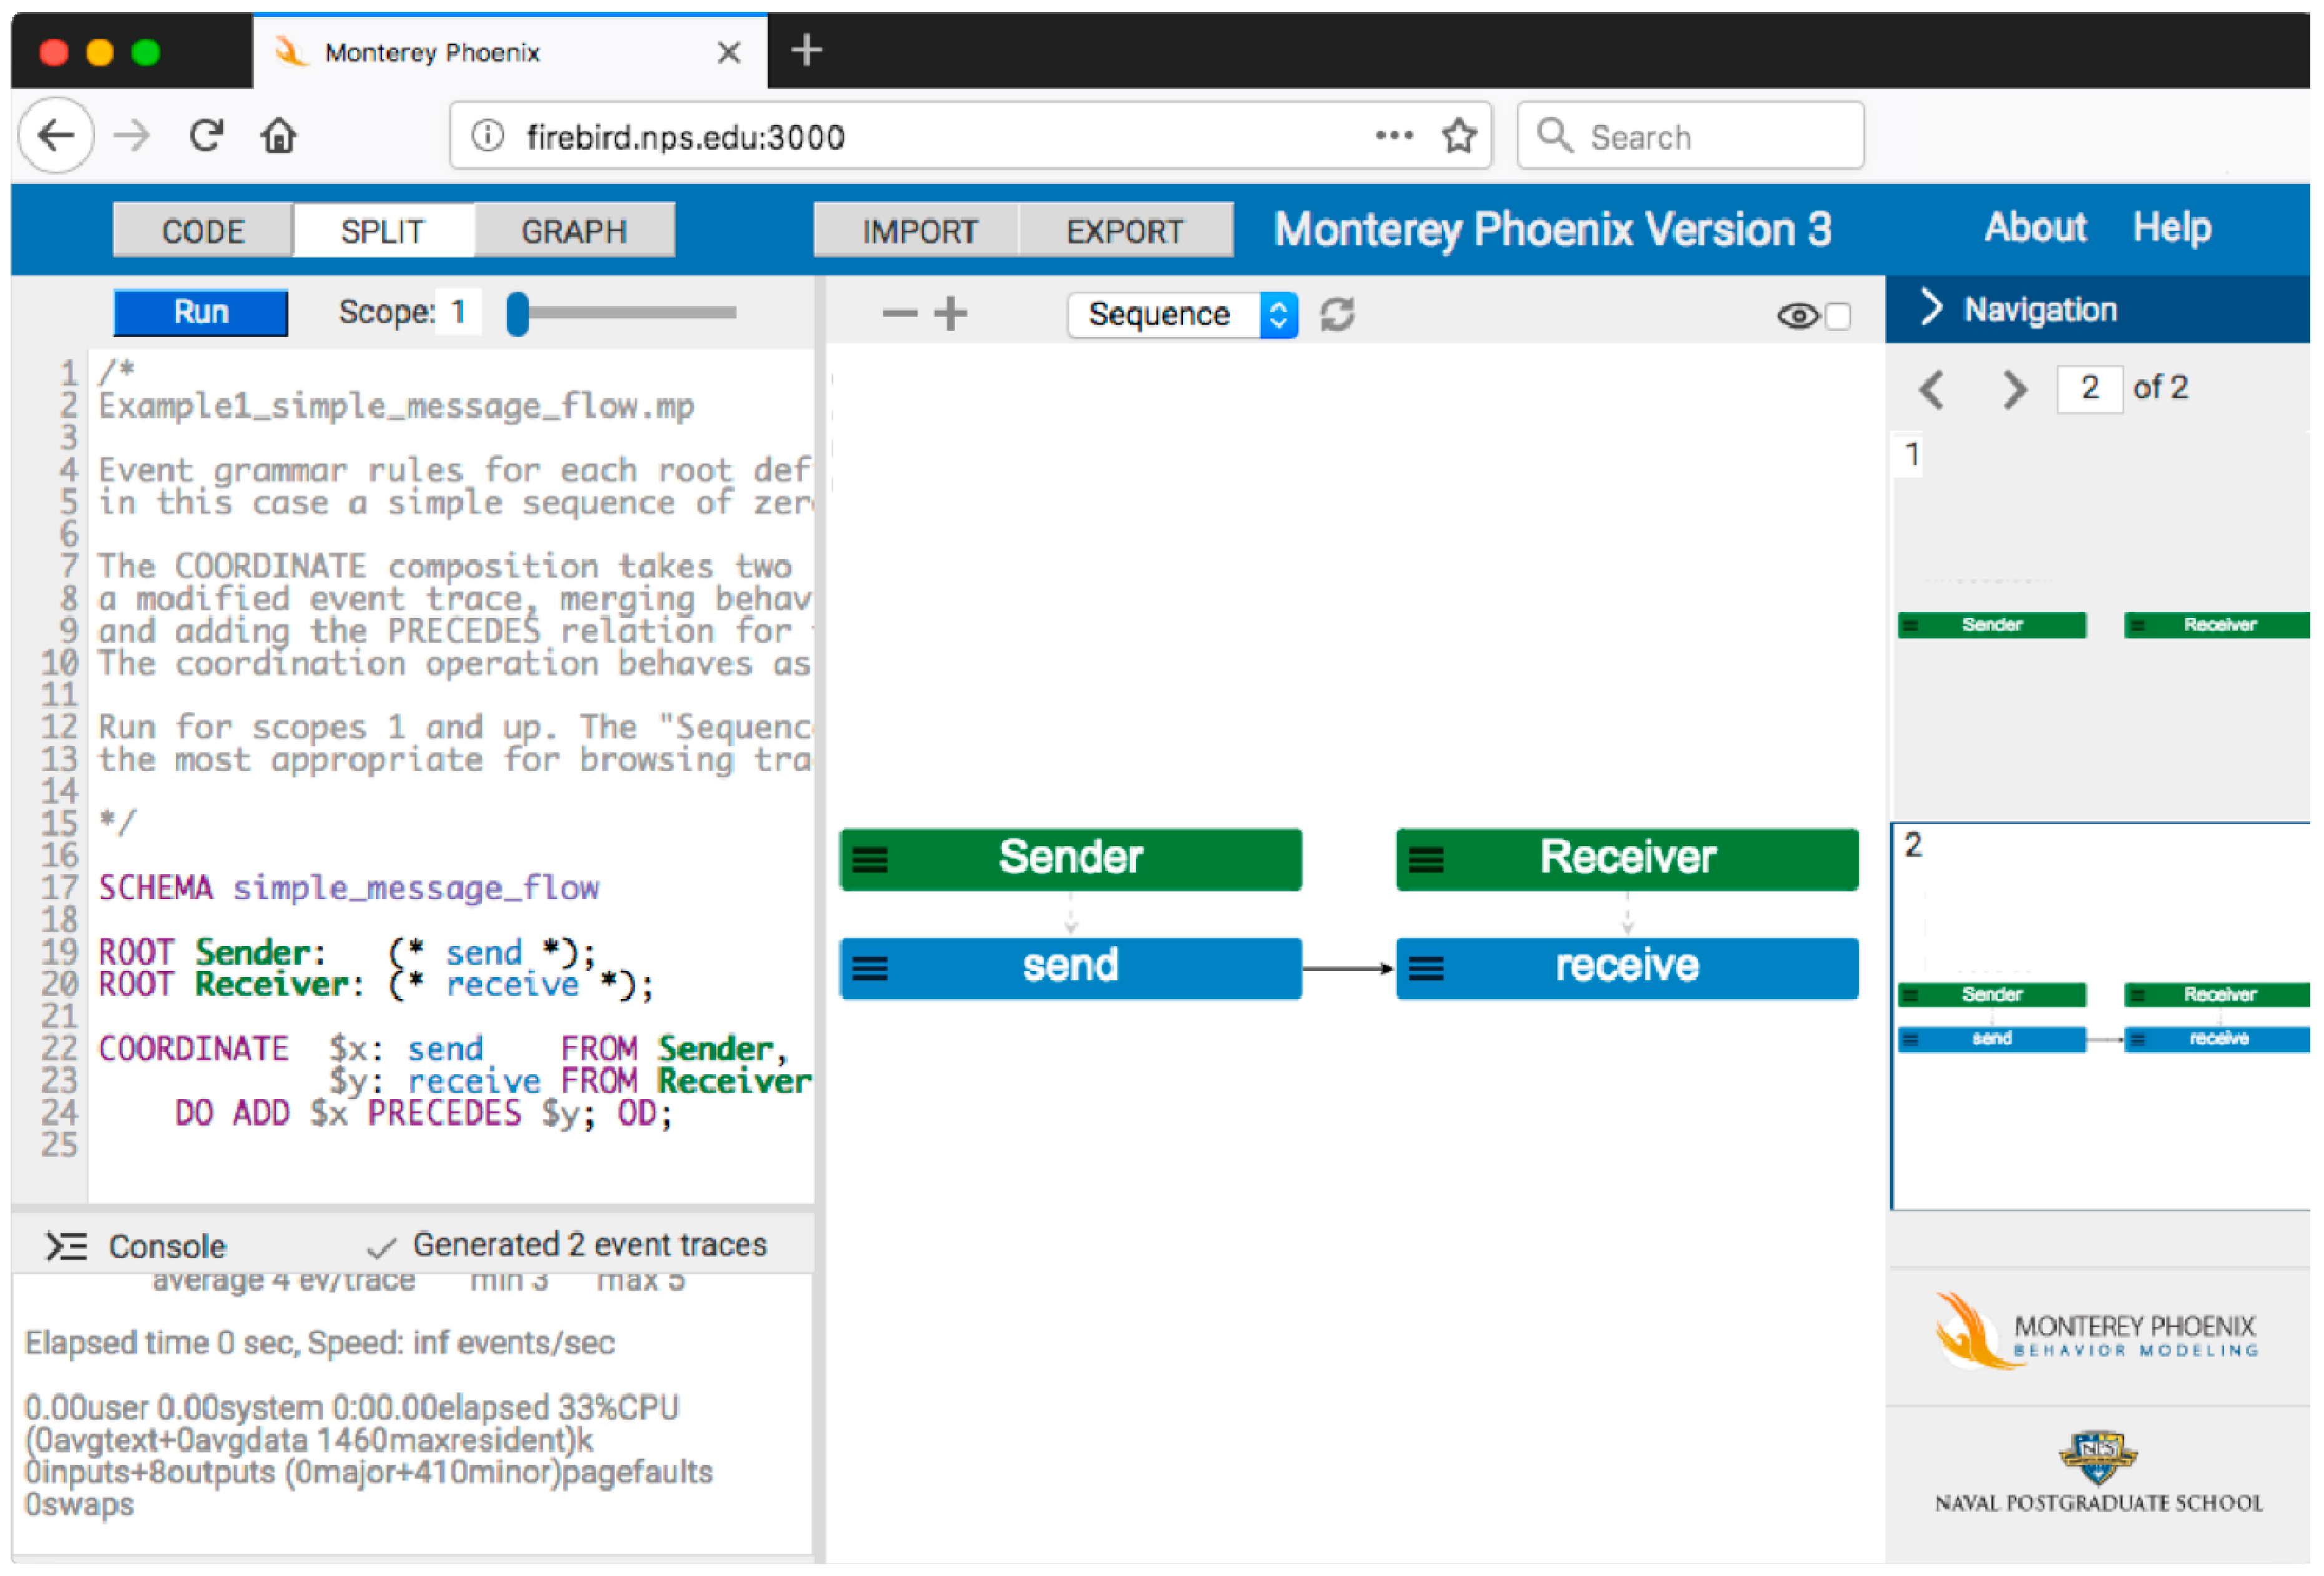Toggle the checkbox next to eye icon

click(x=1837, y=316)
